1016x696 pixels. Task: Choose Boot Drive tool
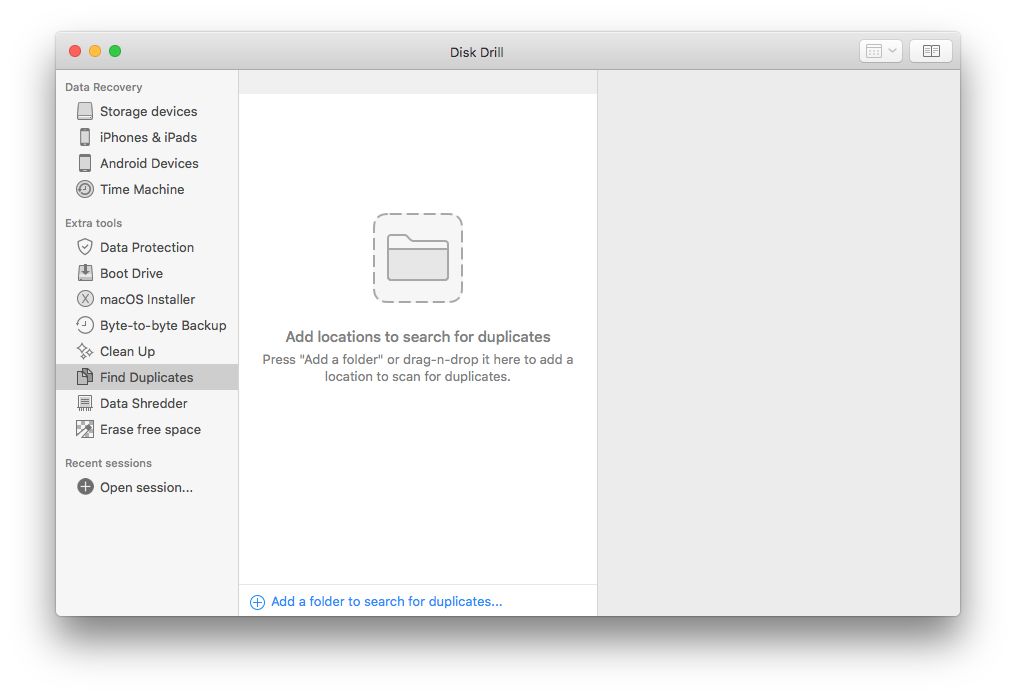click(147, 273)
